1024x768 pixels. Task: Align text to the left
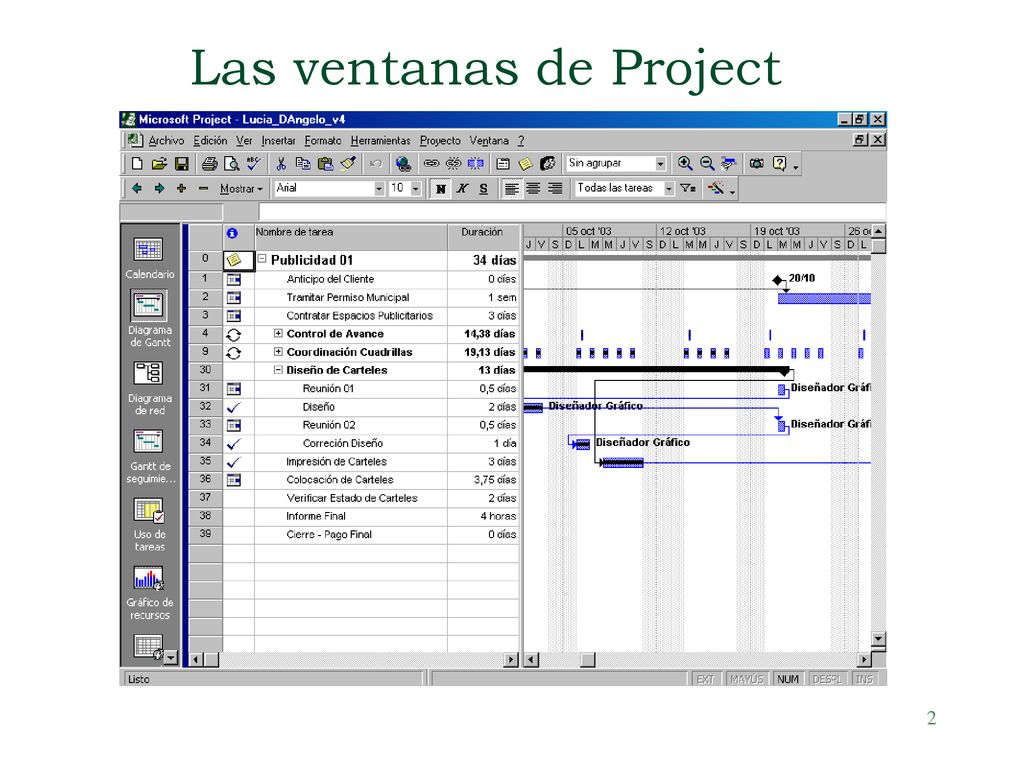(x=511, y=189)
